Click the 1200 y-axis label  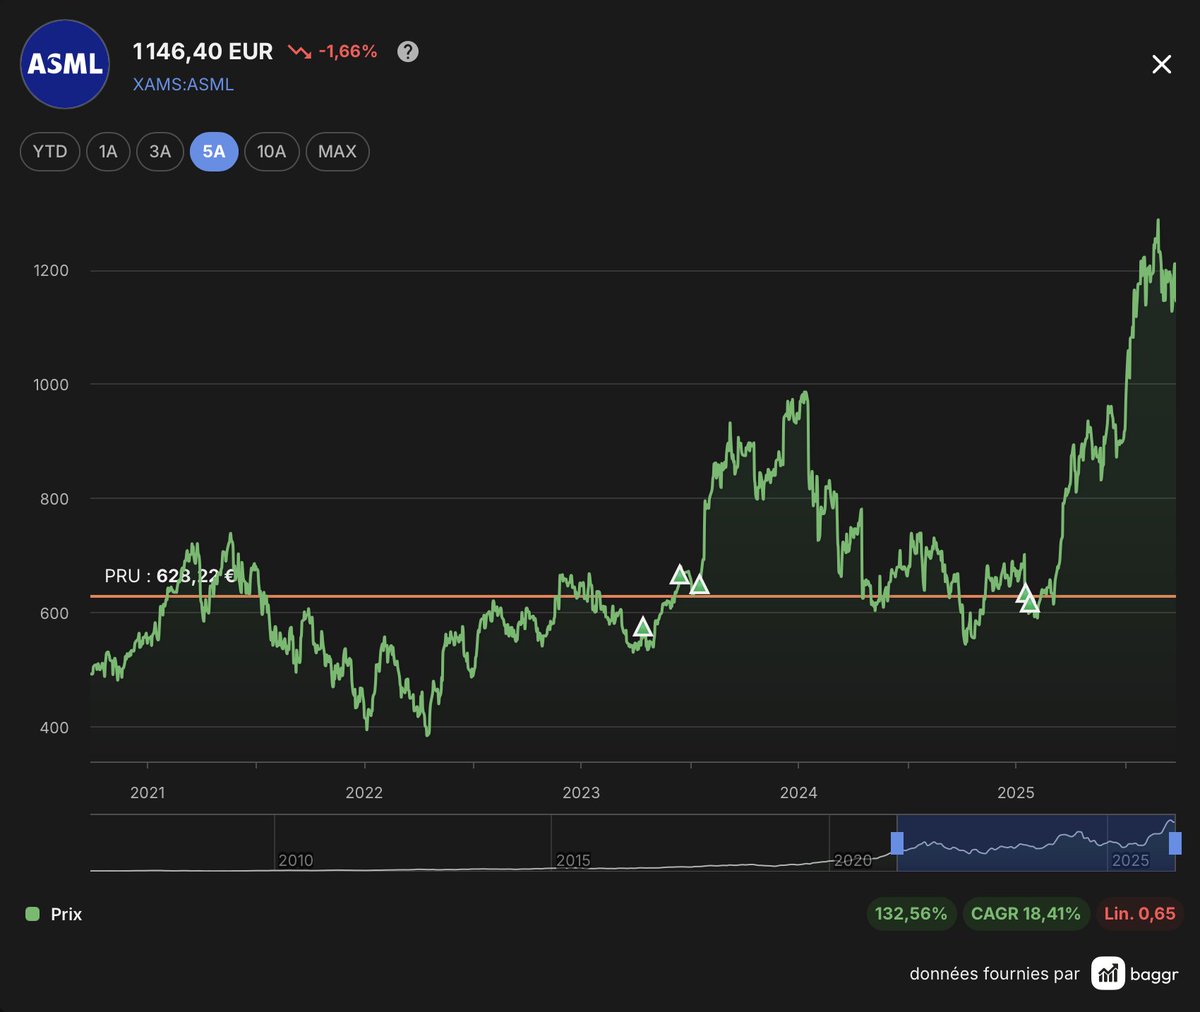tap(51, 271)
